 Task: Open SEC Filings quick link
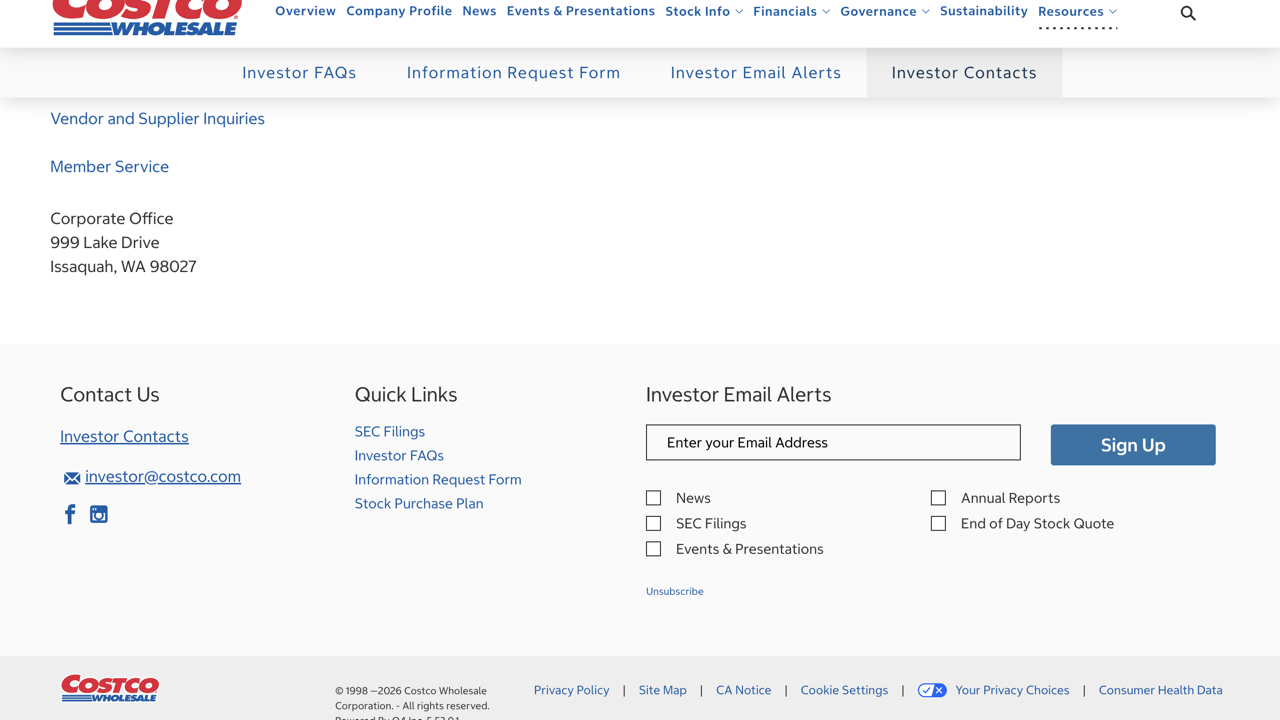[x=389, y=432]
